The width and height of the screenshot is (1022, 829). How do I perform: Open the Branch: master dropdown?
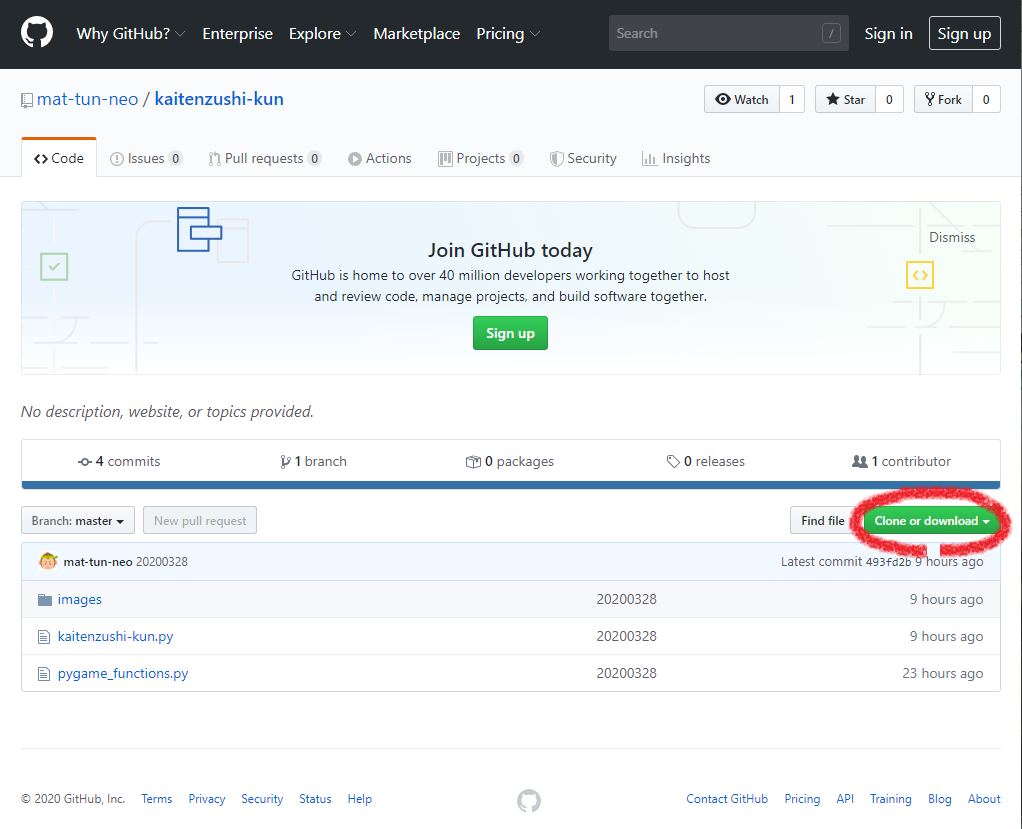click(x=78, y=520)
